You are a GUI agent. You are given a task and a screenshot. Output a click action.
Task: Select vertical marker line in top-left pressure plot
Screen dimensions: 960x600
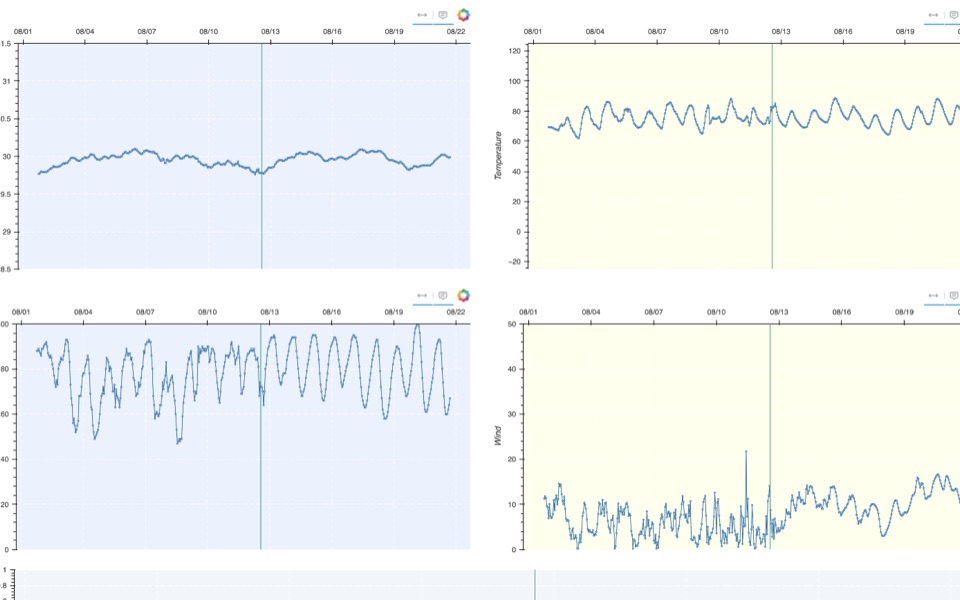coord(261,156)
